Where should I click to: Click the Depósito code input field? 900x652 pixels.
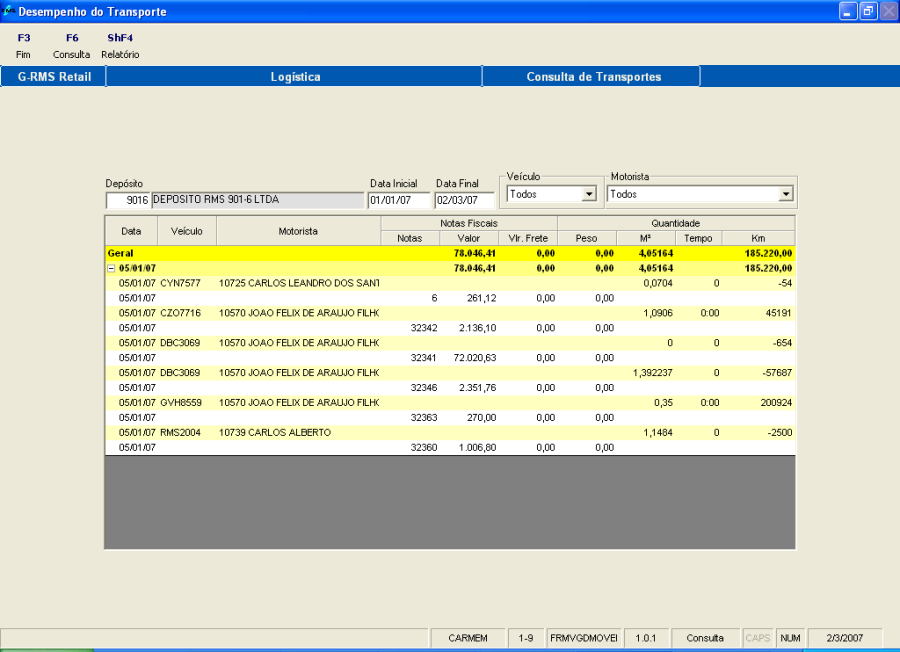[x=127, y=199]
